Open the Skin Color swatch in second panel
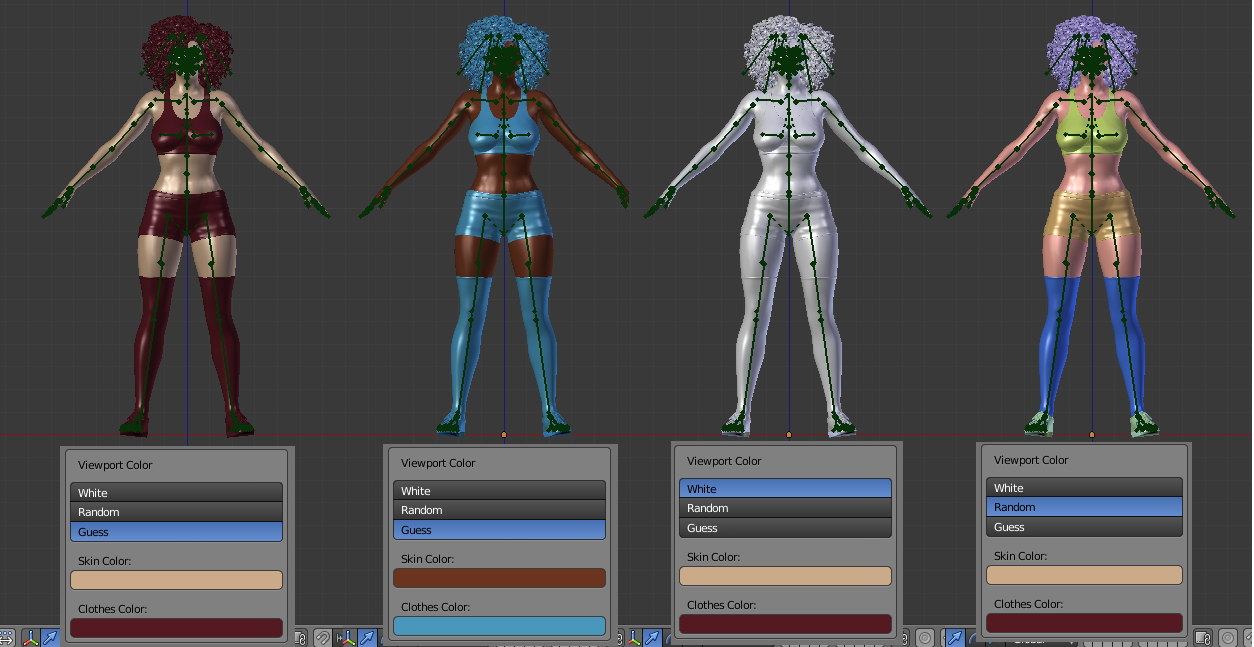This screenshot has width=1254, height=647. click(x=499, y=577)
